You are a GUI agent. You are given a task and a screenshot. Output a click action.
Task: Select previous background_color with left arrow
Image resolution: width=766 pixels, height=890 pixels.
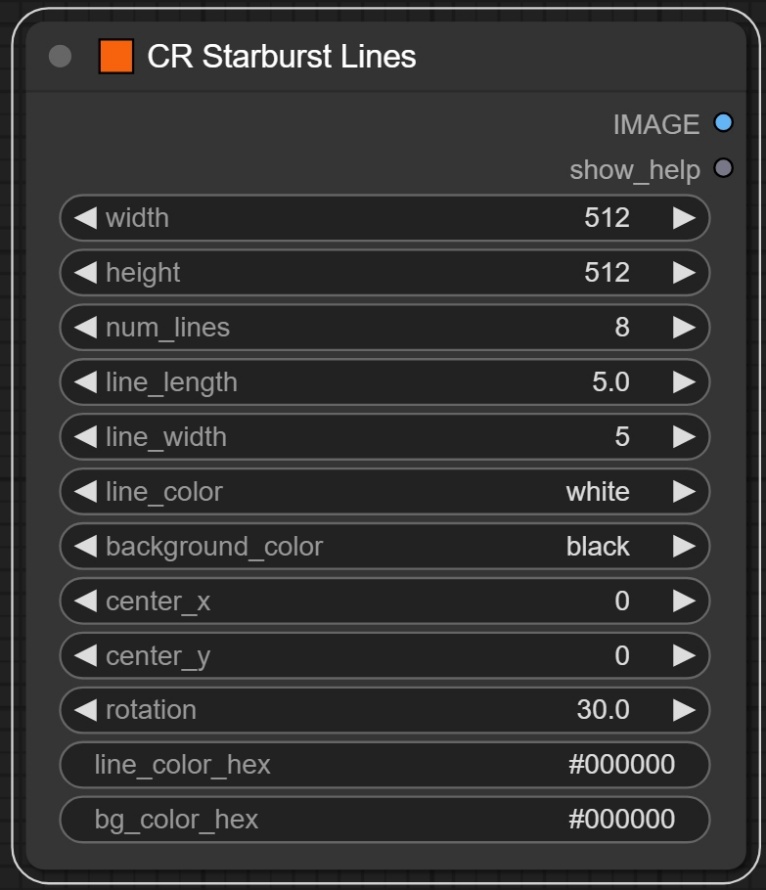click(86, 547)
